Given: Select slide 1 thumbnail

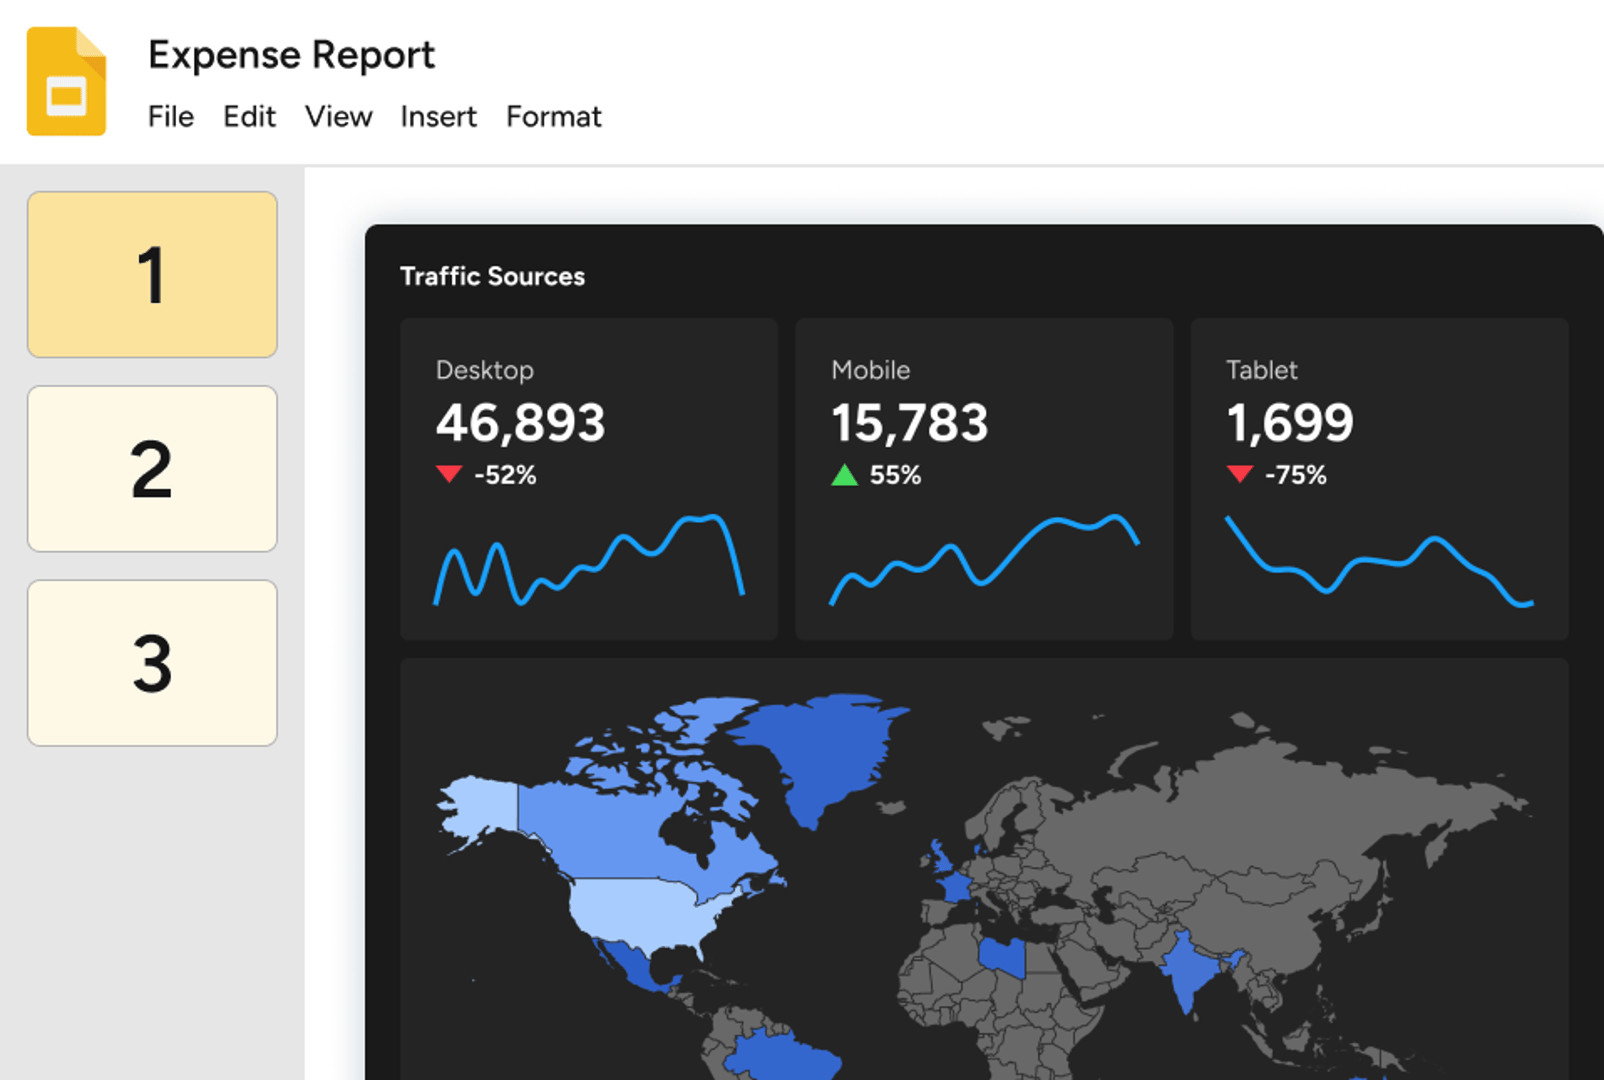Looking at the screenshot, I should point(152,275).
